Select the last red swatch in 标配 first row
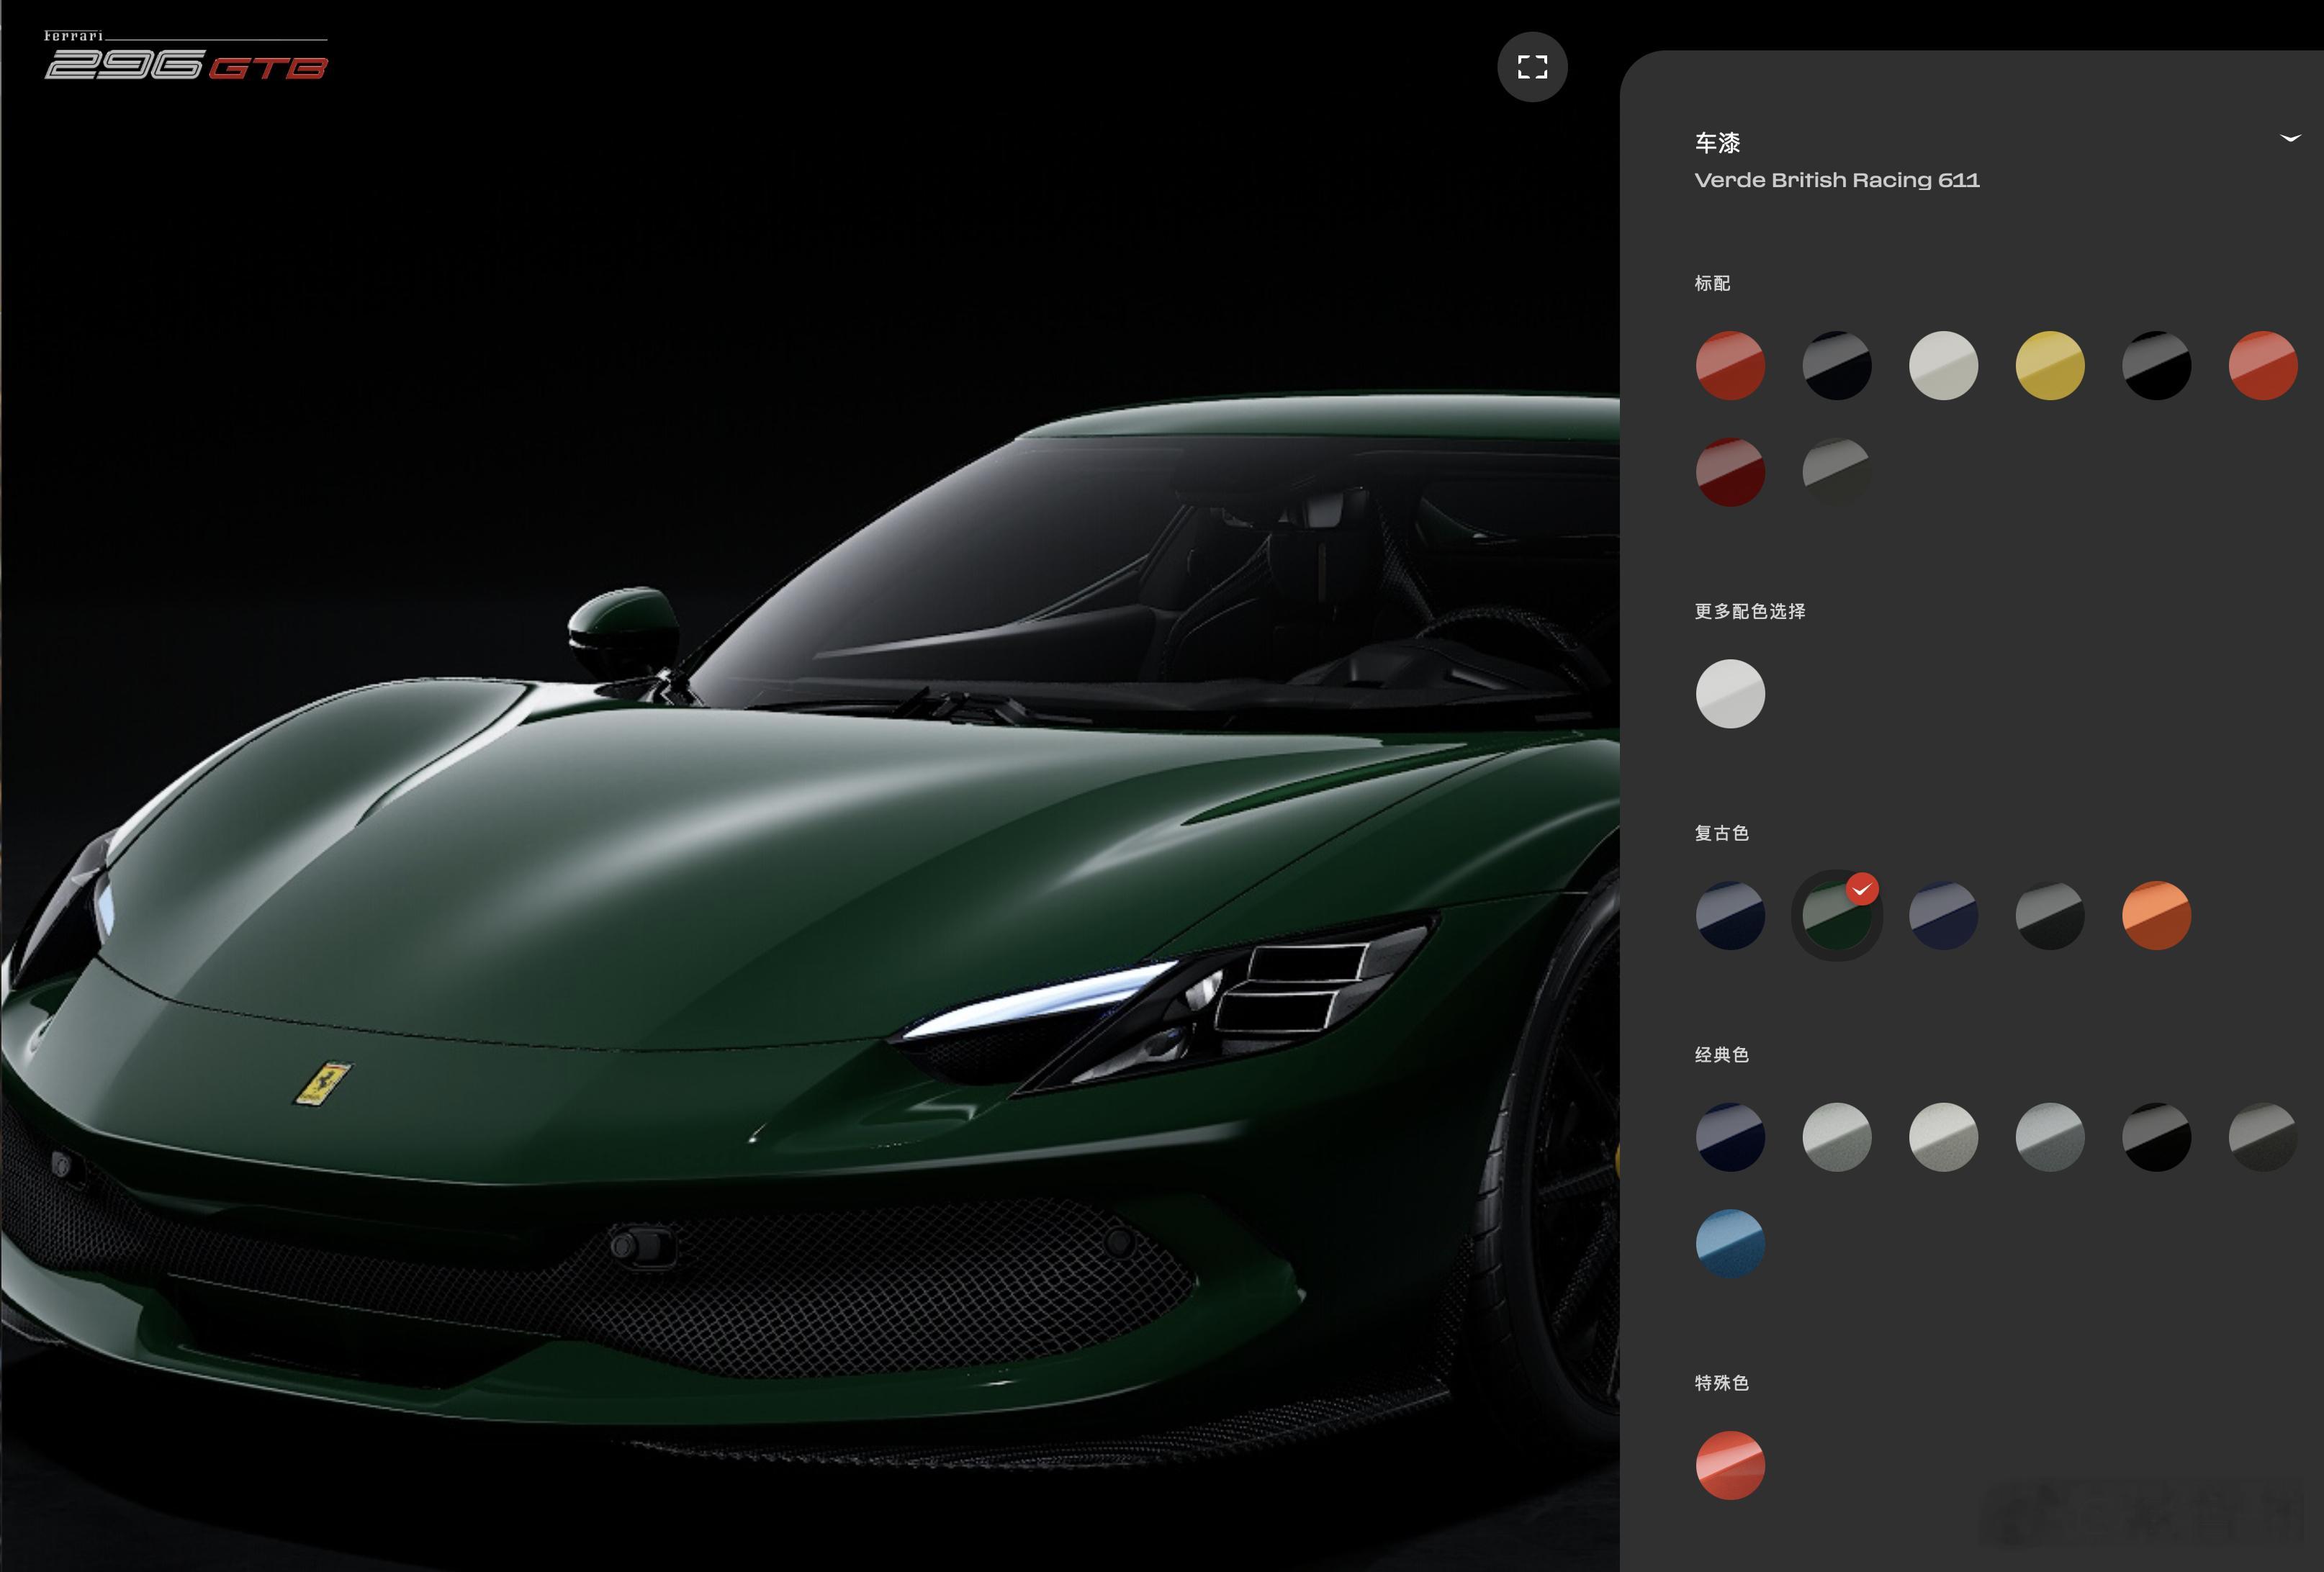This screenshot has height=1572, width=2324. 2262,366
